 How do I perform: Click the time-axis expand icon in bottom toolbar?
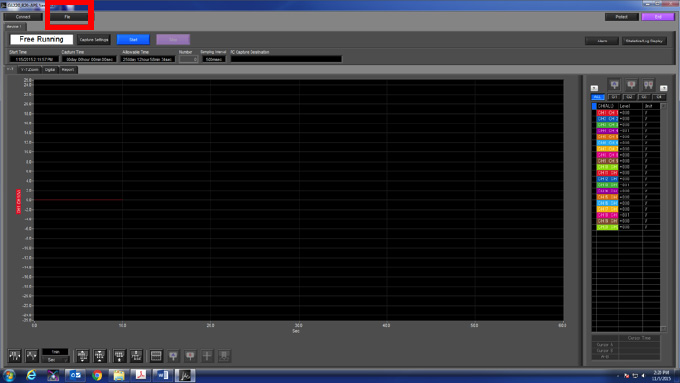pos(15,356)
